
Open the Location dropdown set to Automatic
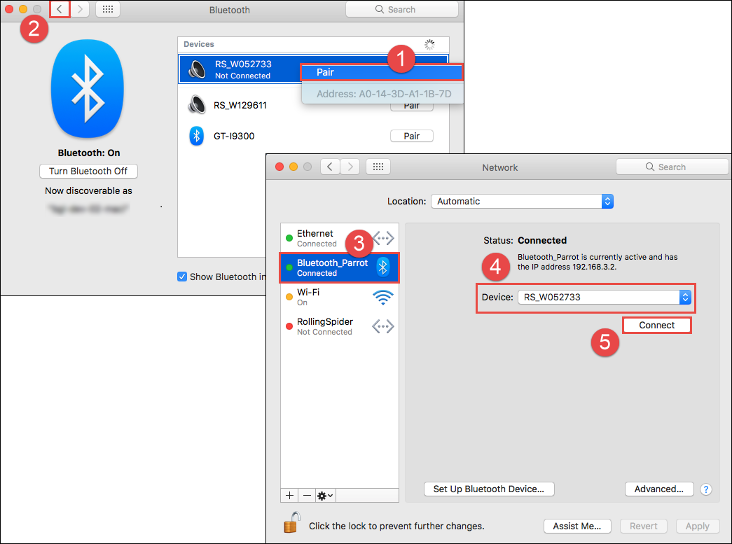click(522, 201)
